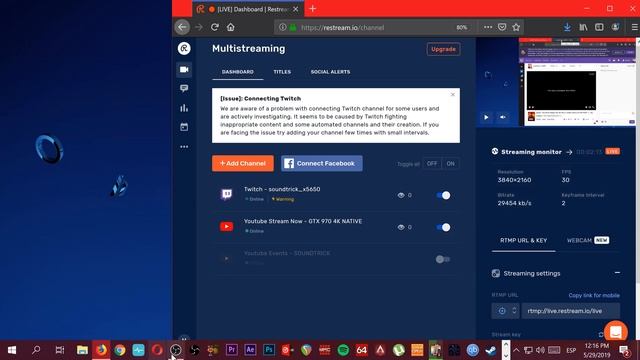
Task: Open the Firefox hamburger menu
Action: coord(634,27)
